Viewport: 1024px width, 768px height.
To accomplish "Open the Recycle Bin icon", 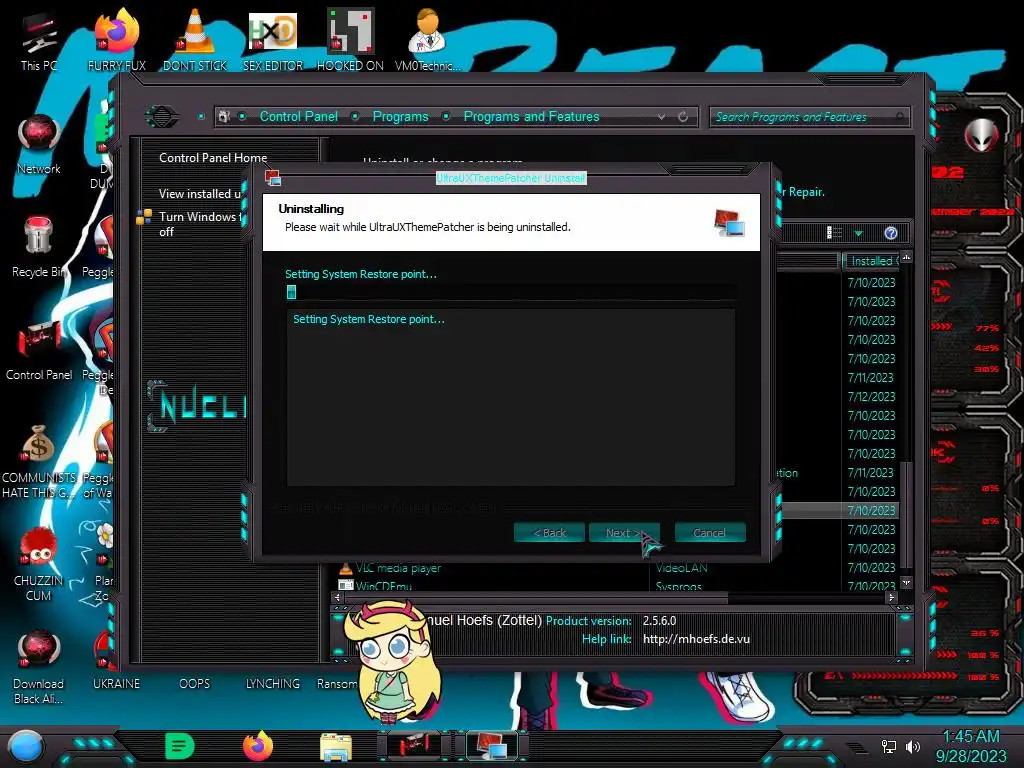I will [x=39, y=247].
